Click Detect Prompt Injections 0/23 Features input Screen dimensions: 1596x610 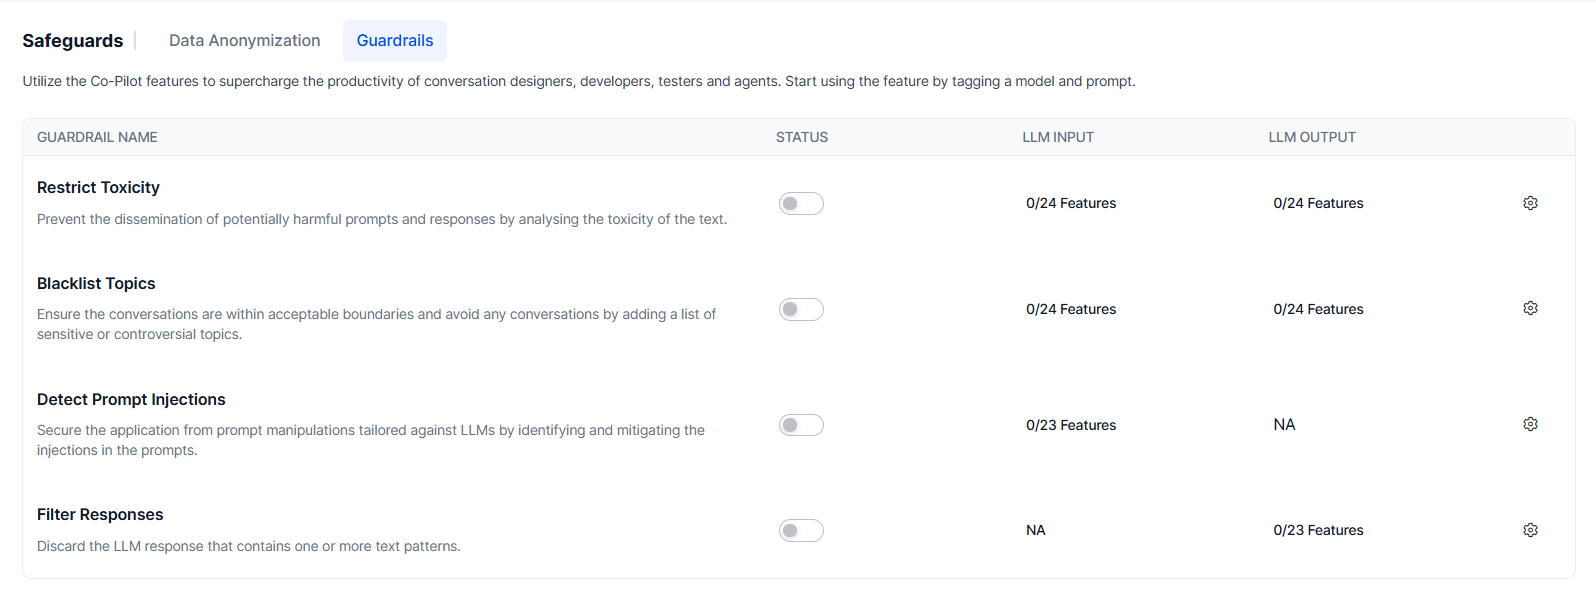pyautogui.click(x=1071, y=425)
